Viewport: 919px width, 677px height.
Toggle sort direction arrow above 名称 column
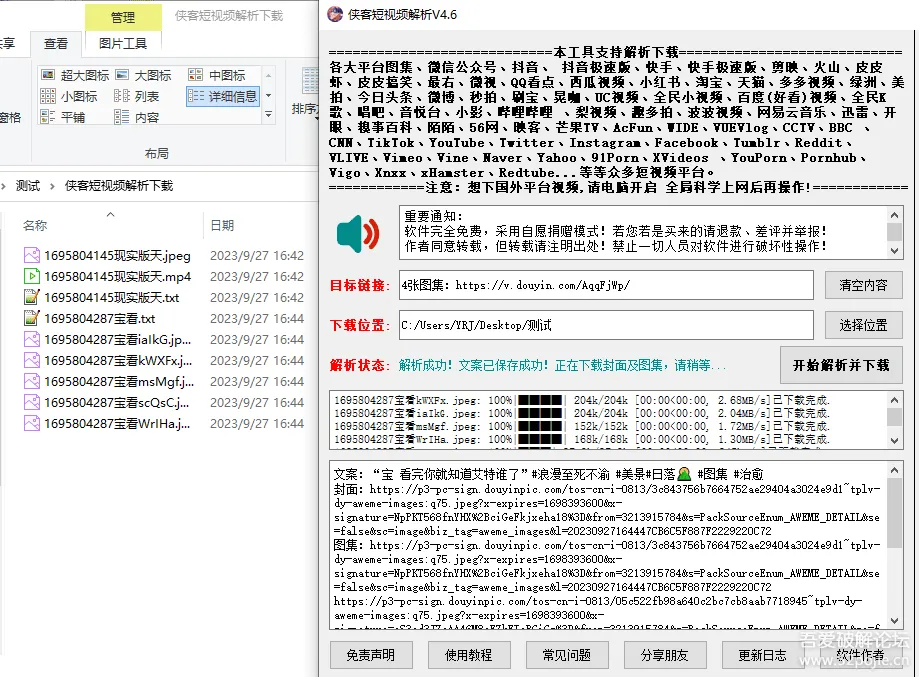tap(110, 215)
